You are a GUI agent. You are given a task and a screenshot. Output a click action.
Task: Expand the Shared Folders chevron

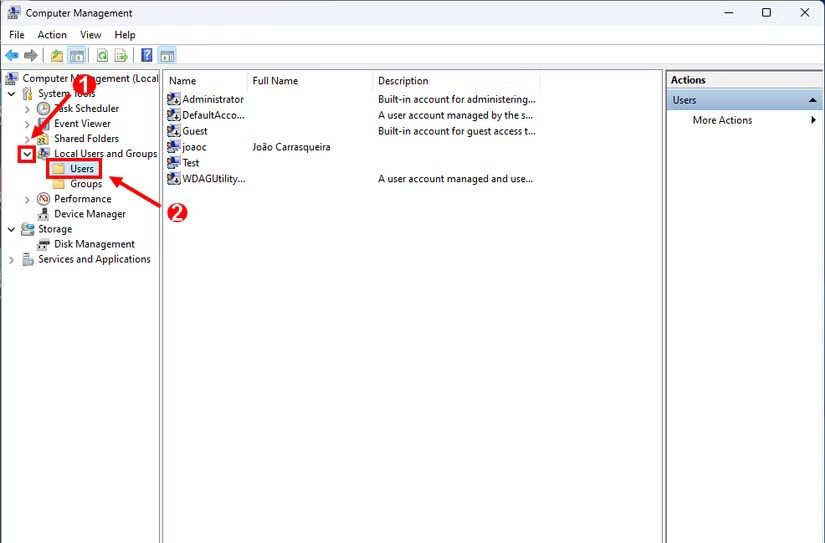27,139
